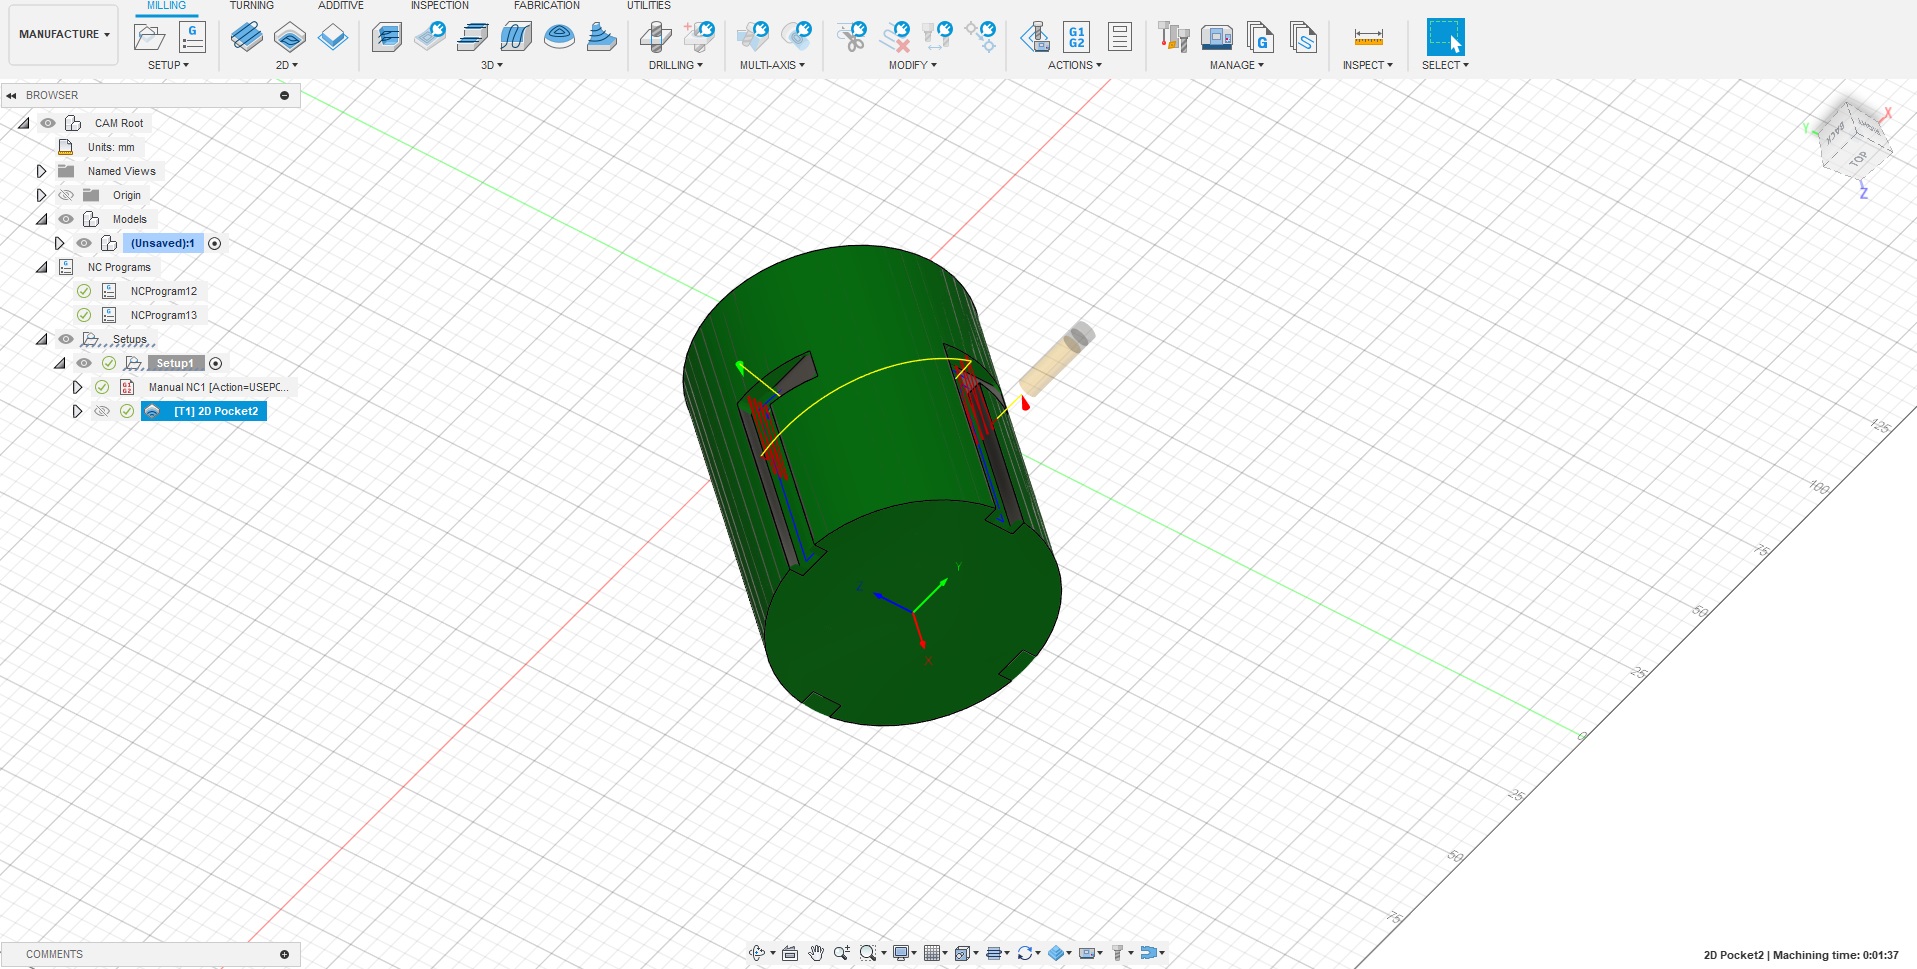1917x969 pixels.
Task: Click the Trim toolpath scissors icon
Action: coord(852,38)
